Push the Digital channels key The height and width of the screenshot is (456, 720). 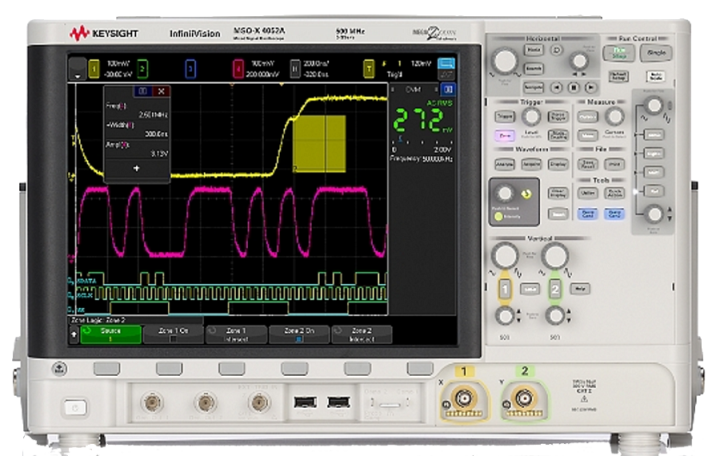[654, 153]
